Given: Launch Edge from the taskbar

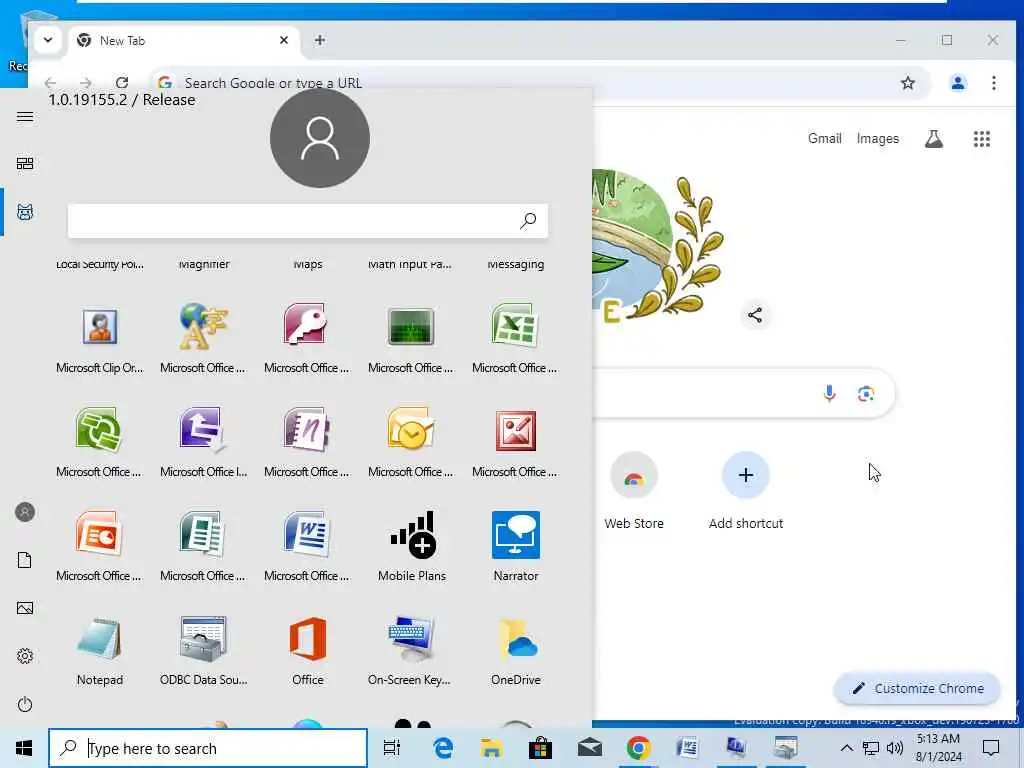Looking at the screenshot, I should [443, 748].
